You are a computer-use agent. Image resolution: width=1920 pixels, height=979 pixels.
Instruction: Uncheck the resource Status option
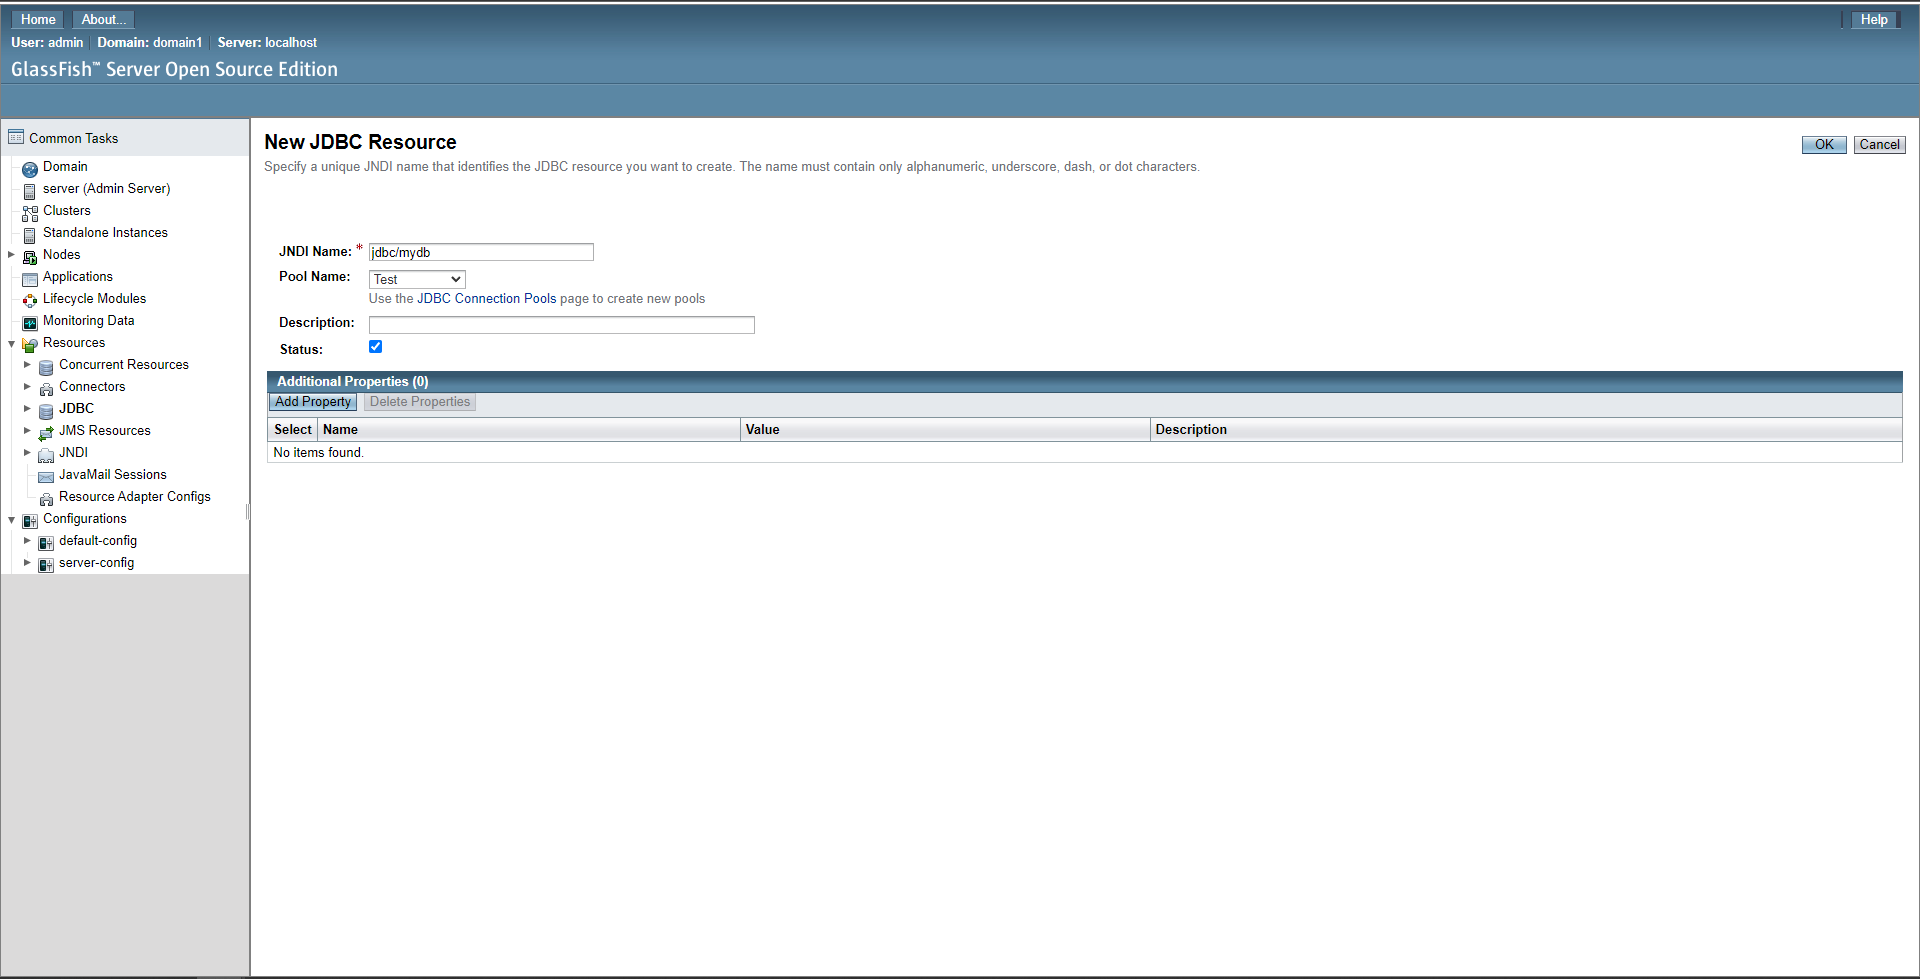(375, 346)
